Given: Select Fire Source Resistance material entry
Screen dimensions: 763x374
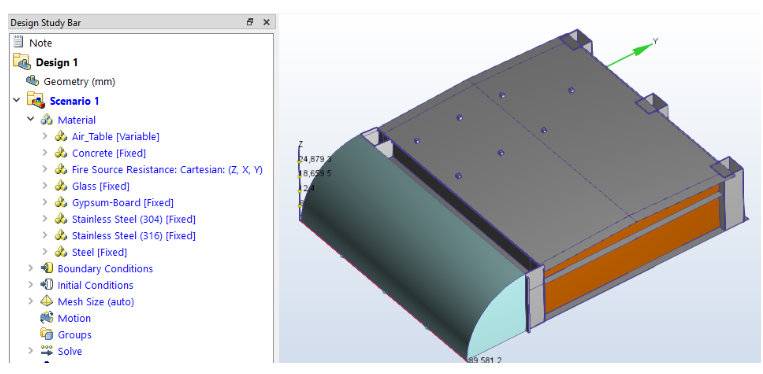Looking at the screenshot, I should (167, 170).
